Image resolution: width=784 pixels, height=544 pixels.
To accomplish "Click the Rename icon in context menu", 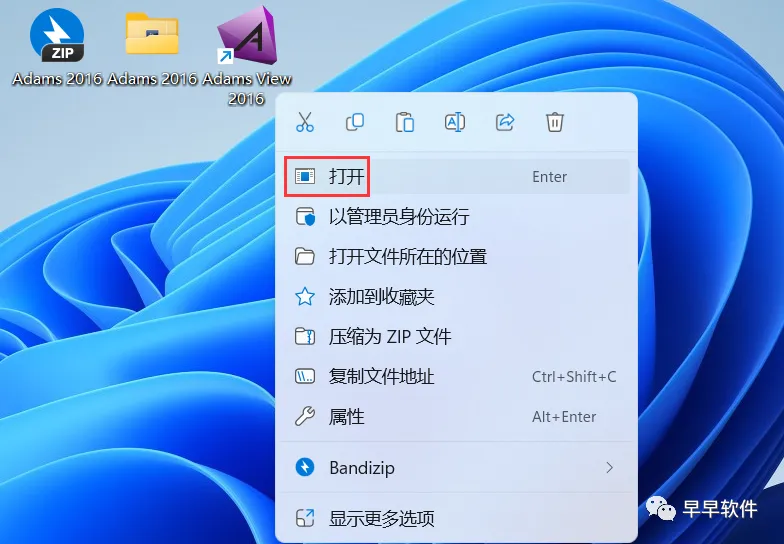I will tap(454, 122).
